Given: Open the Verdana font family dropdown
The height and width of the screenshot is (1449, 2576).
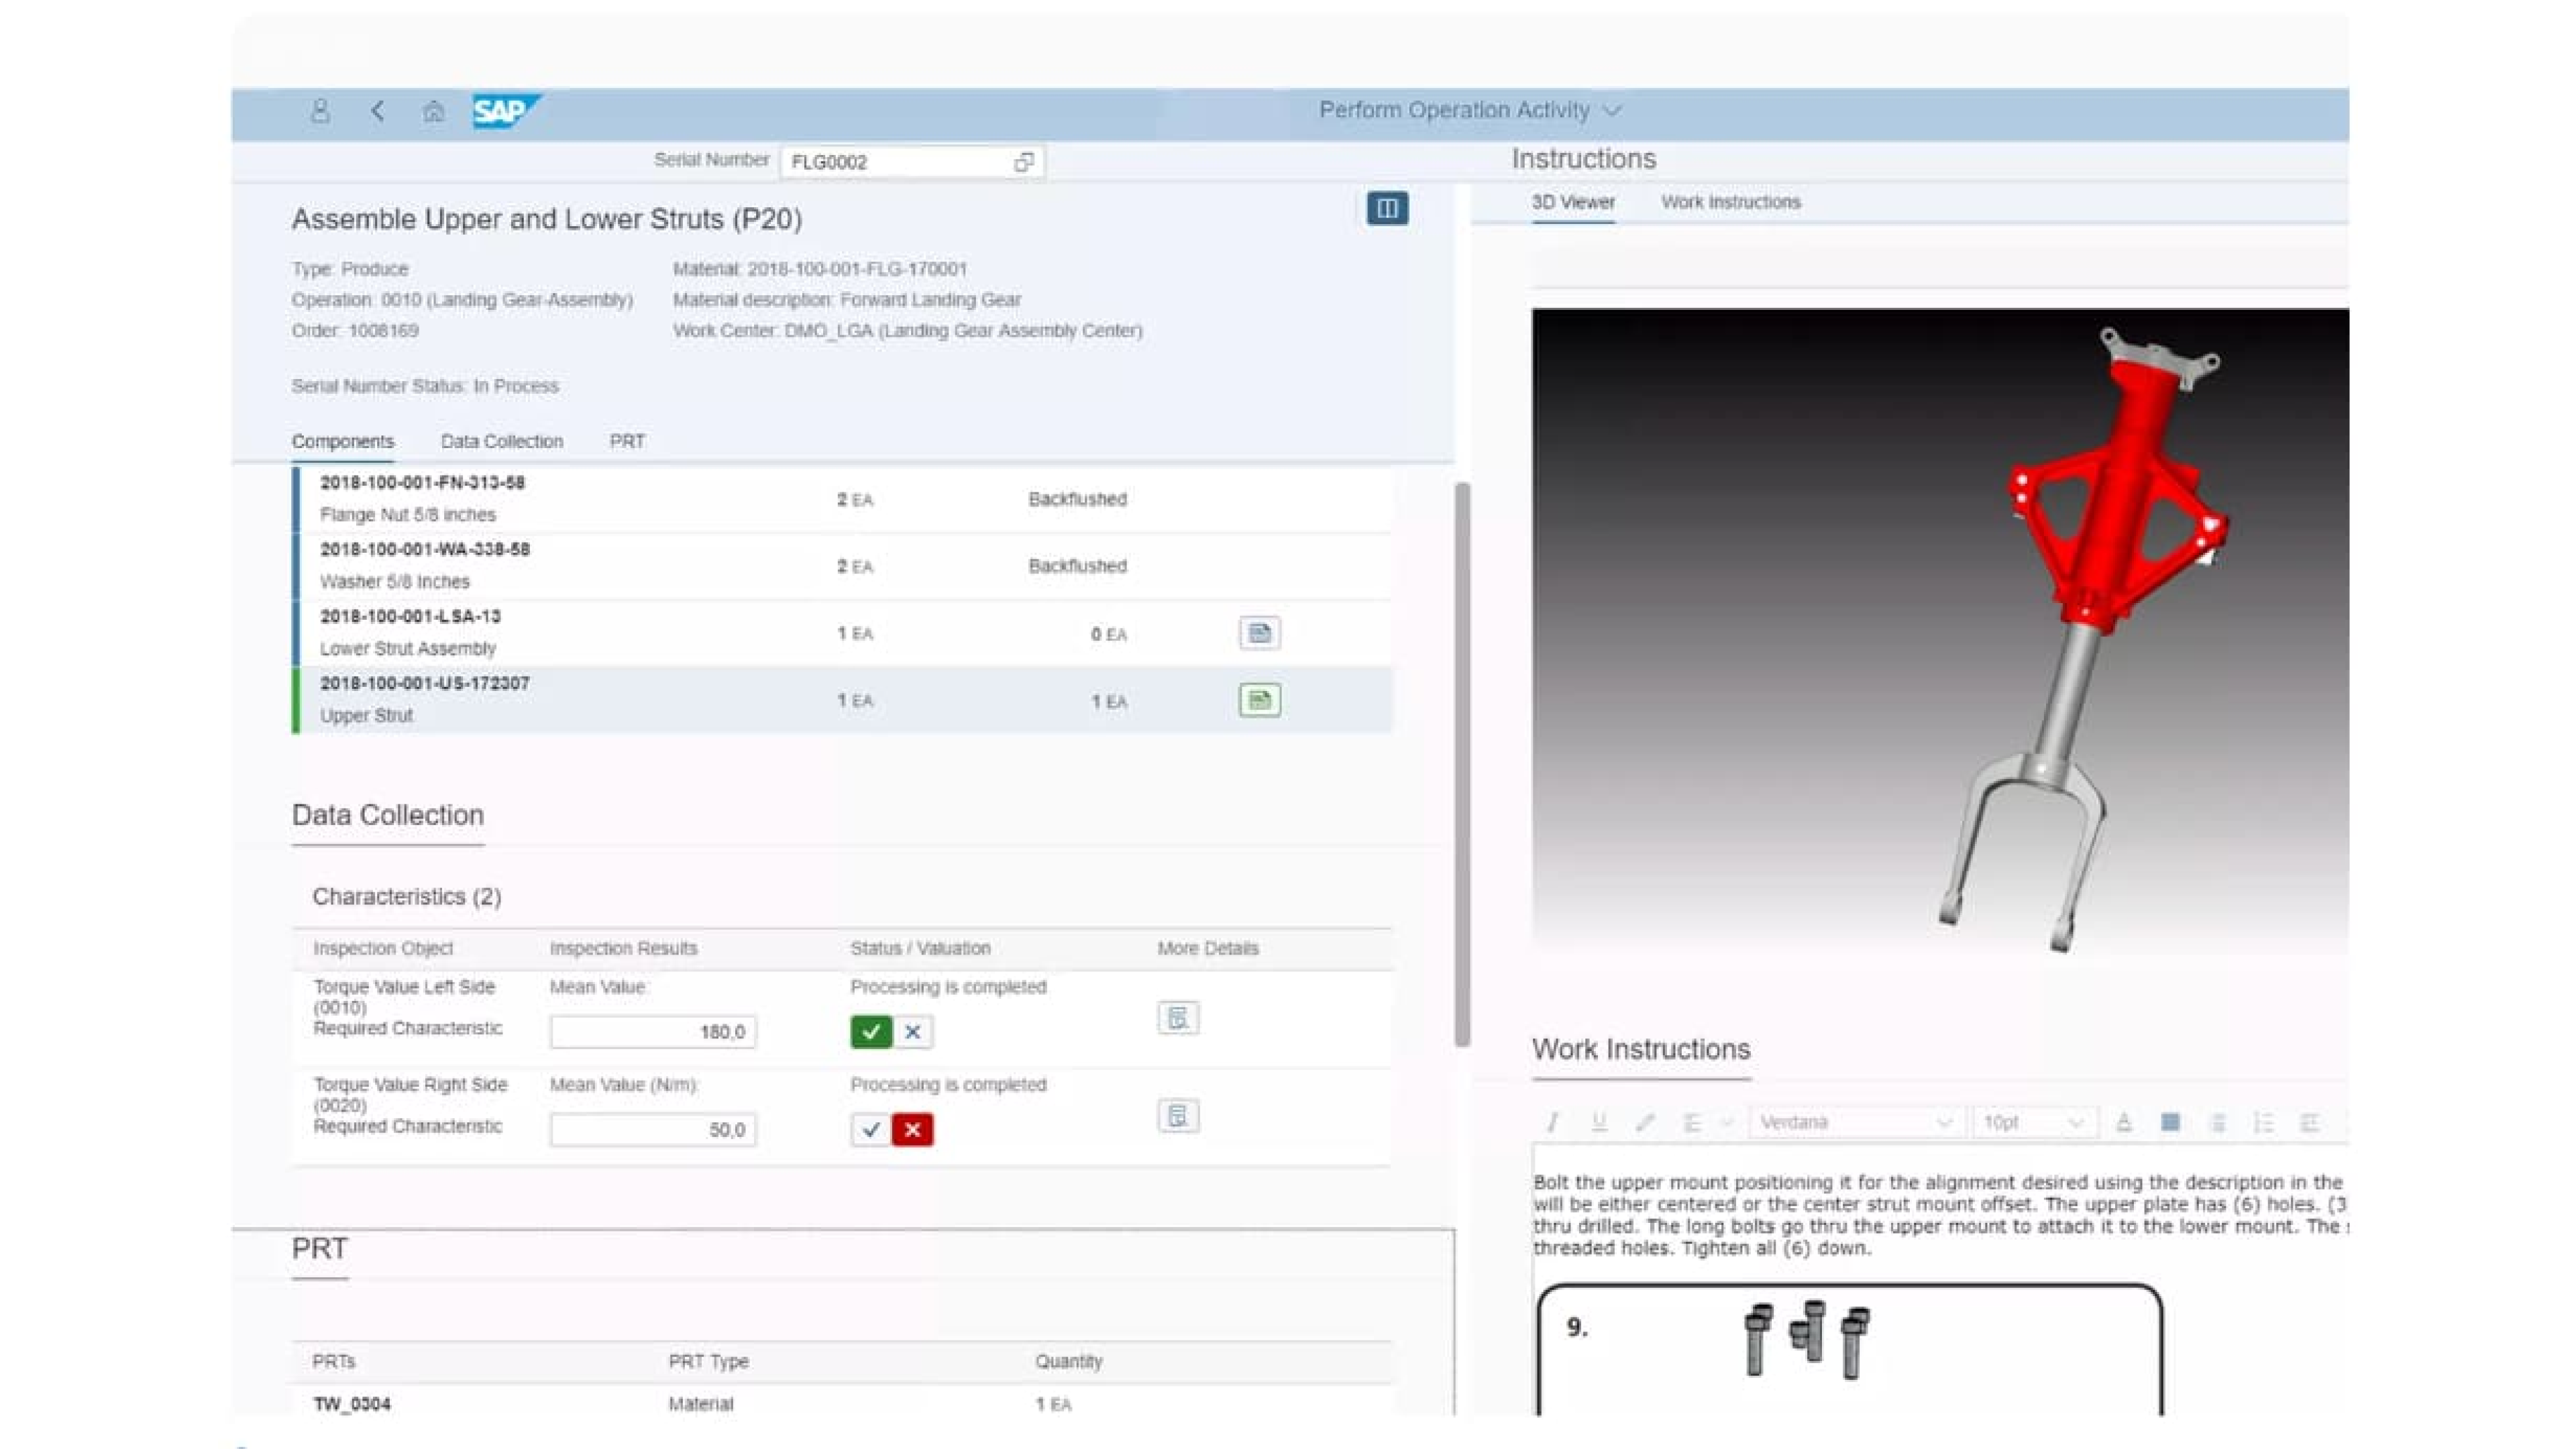Looking at the screenshot, I should (x=1855, y=1123).
